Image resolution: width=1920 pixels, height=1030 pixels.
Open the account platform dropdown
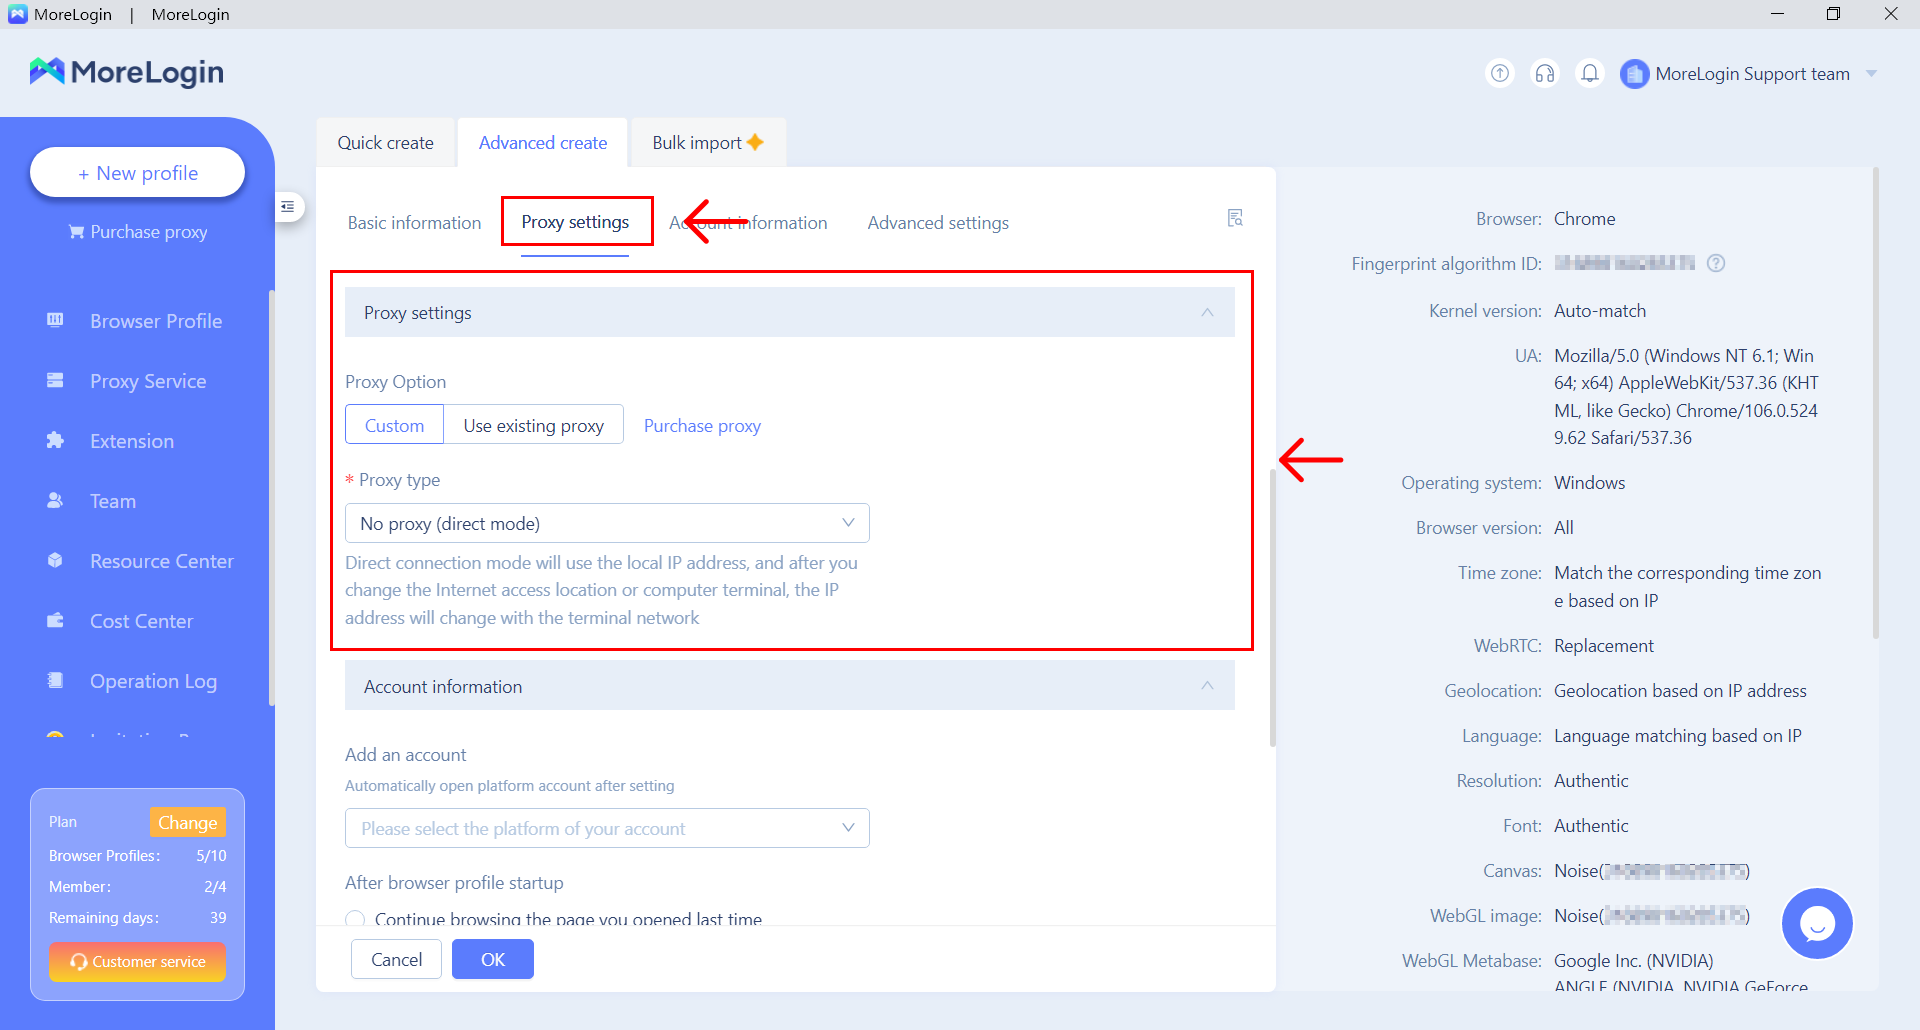point(607,828)
